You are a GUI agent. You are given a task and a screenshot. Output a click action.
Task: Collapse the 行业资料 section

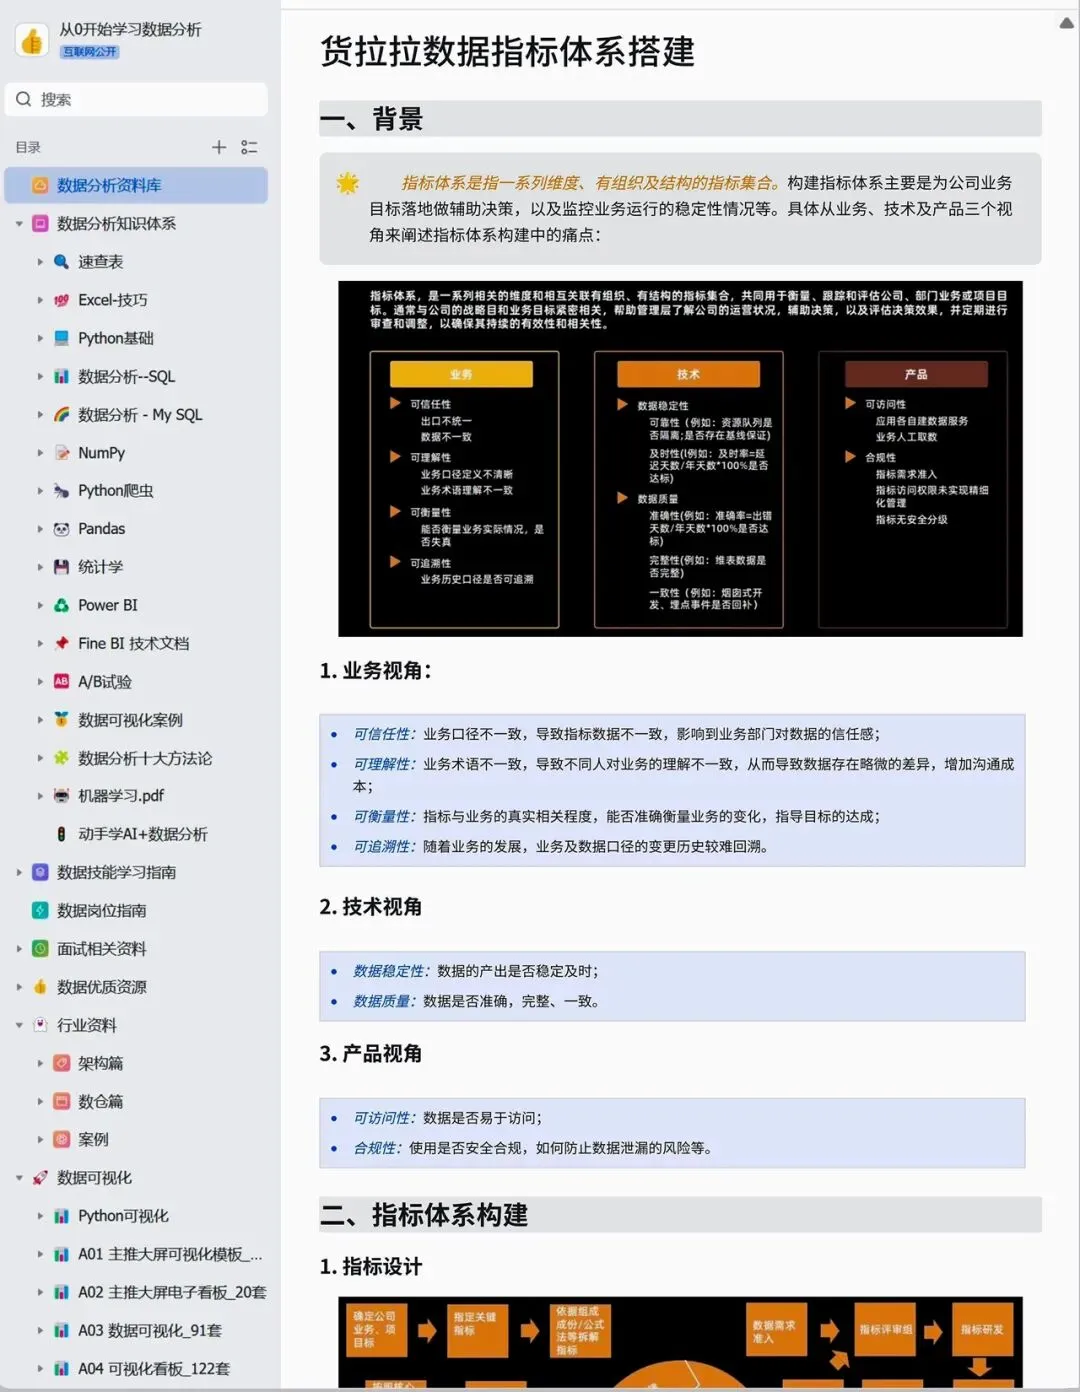point(19,1025)
